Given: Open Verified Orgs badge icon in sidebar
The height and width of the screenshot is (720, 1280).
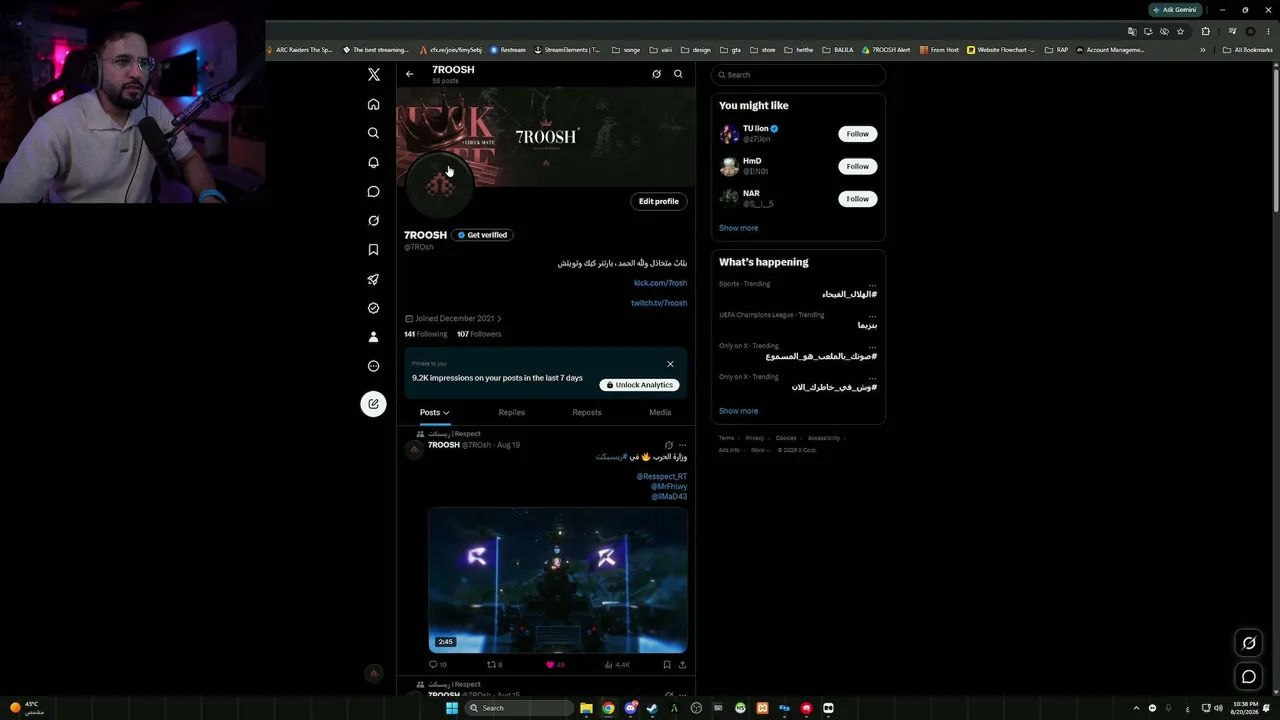Looking at the screenshot, I should (373, 308).
